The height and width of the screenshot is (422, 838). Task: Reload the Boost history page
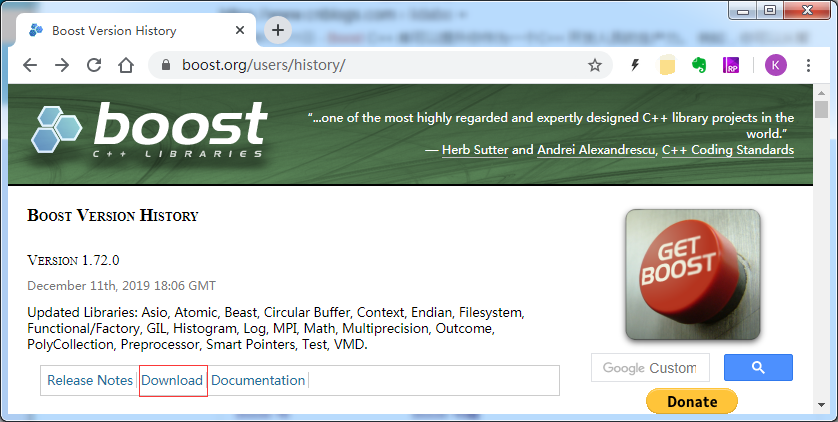[94, 65]
